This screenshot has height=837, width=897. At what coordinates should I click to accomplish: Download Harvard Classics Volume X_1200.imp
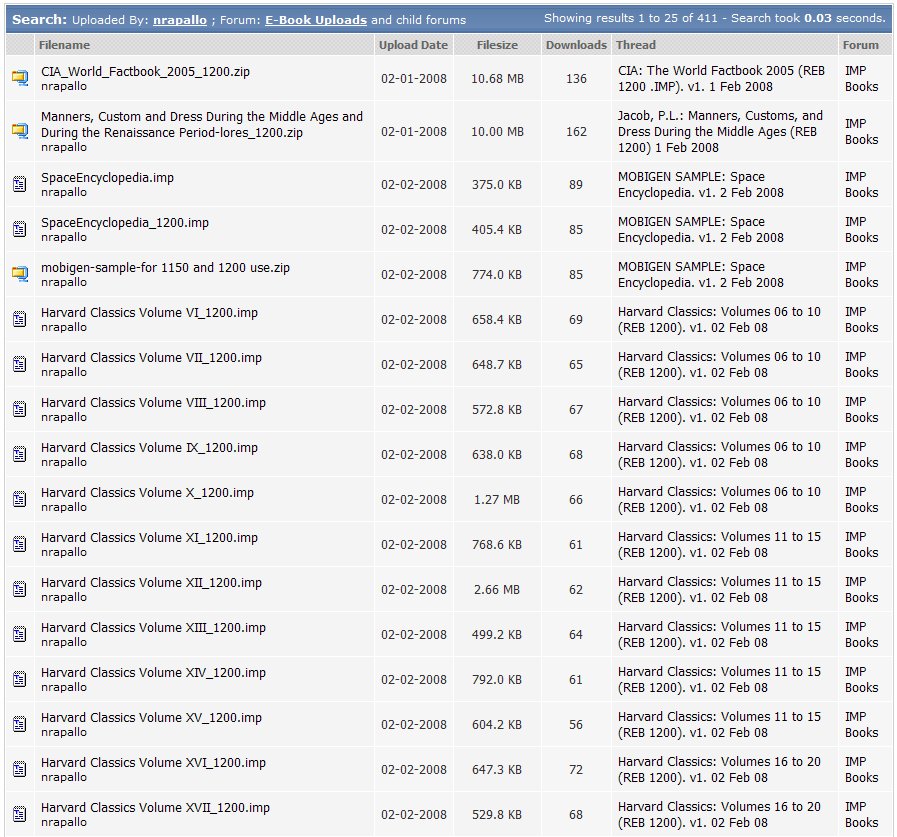147,493
